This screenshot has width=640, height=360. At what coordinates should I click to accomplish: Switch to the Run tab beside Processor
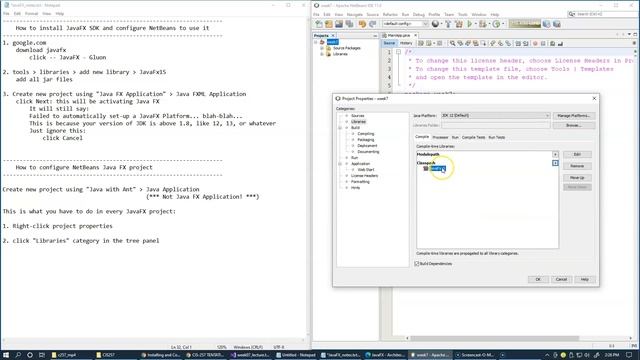(x=455, y=138)
